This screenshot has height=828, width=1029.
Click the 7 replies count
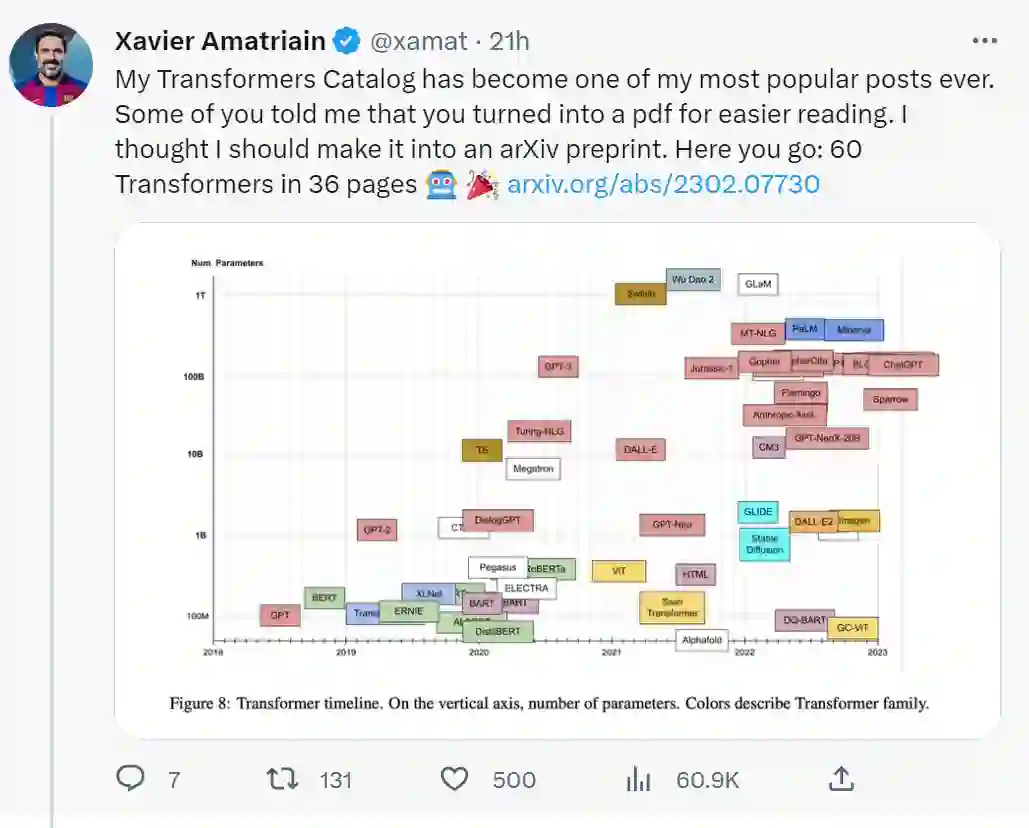174,780
